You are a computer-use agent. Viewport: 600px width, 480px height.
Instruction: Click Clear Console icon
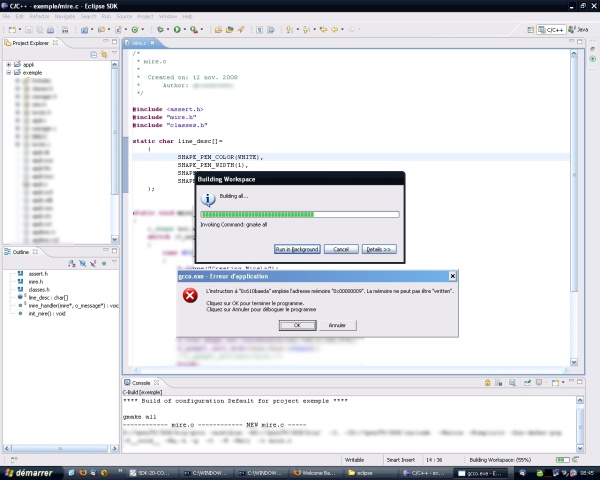pyautogui.click(x=499, y=382)
